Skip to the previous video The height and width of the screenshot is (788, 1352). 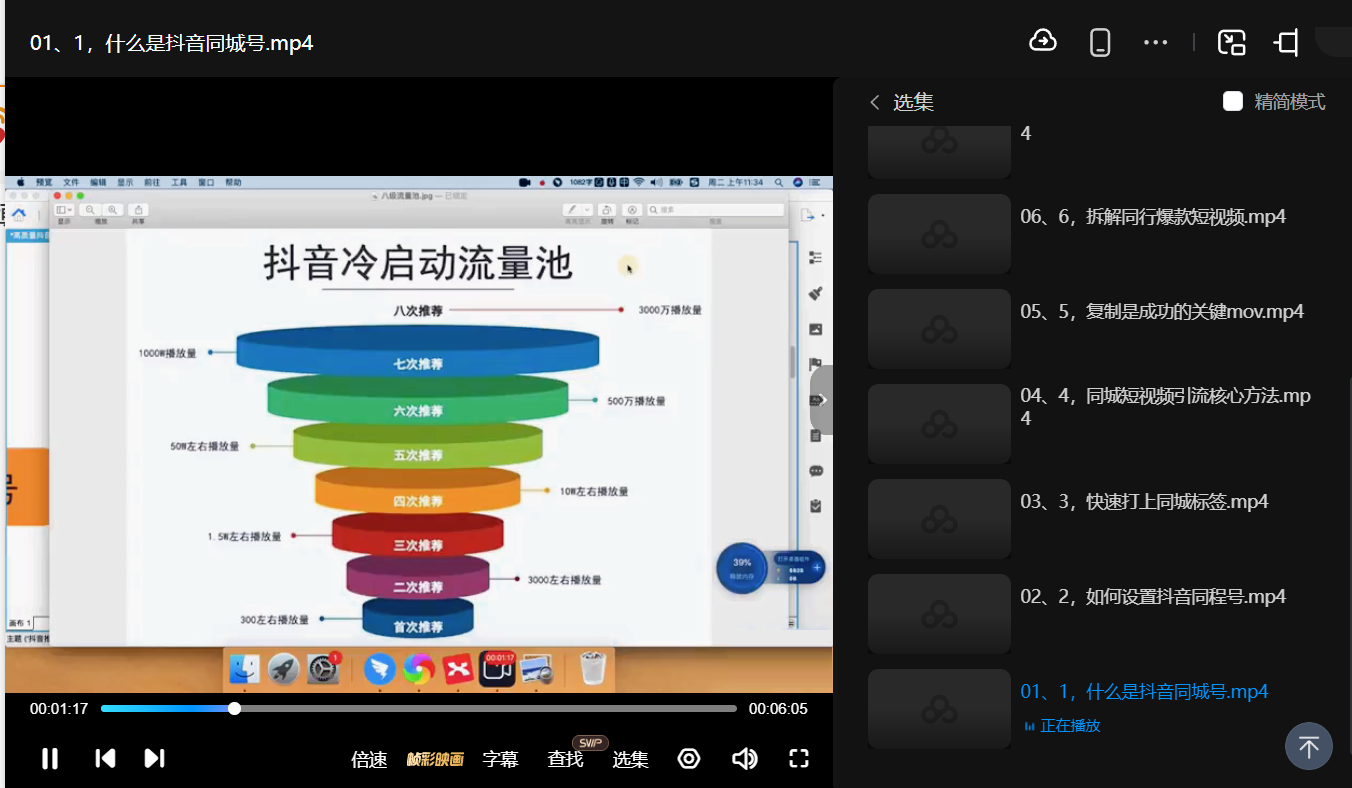tap(105, 759)
